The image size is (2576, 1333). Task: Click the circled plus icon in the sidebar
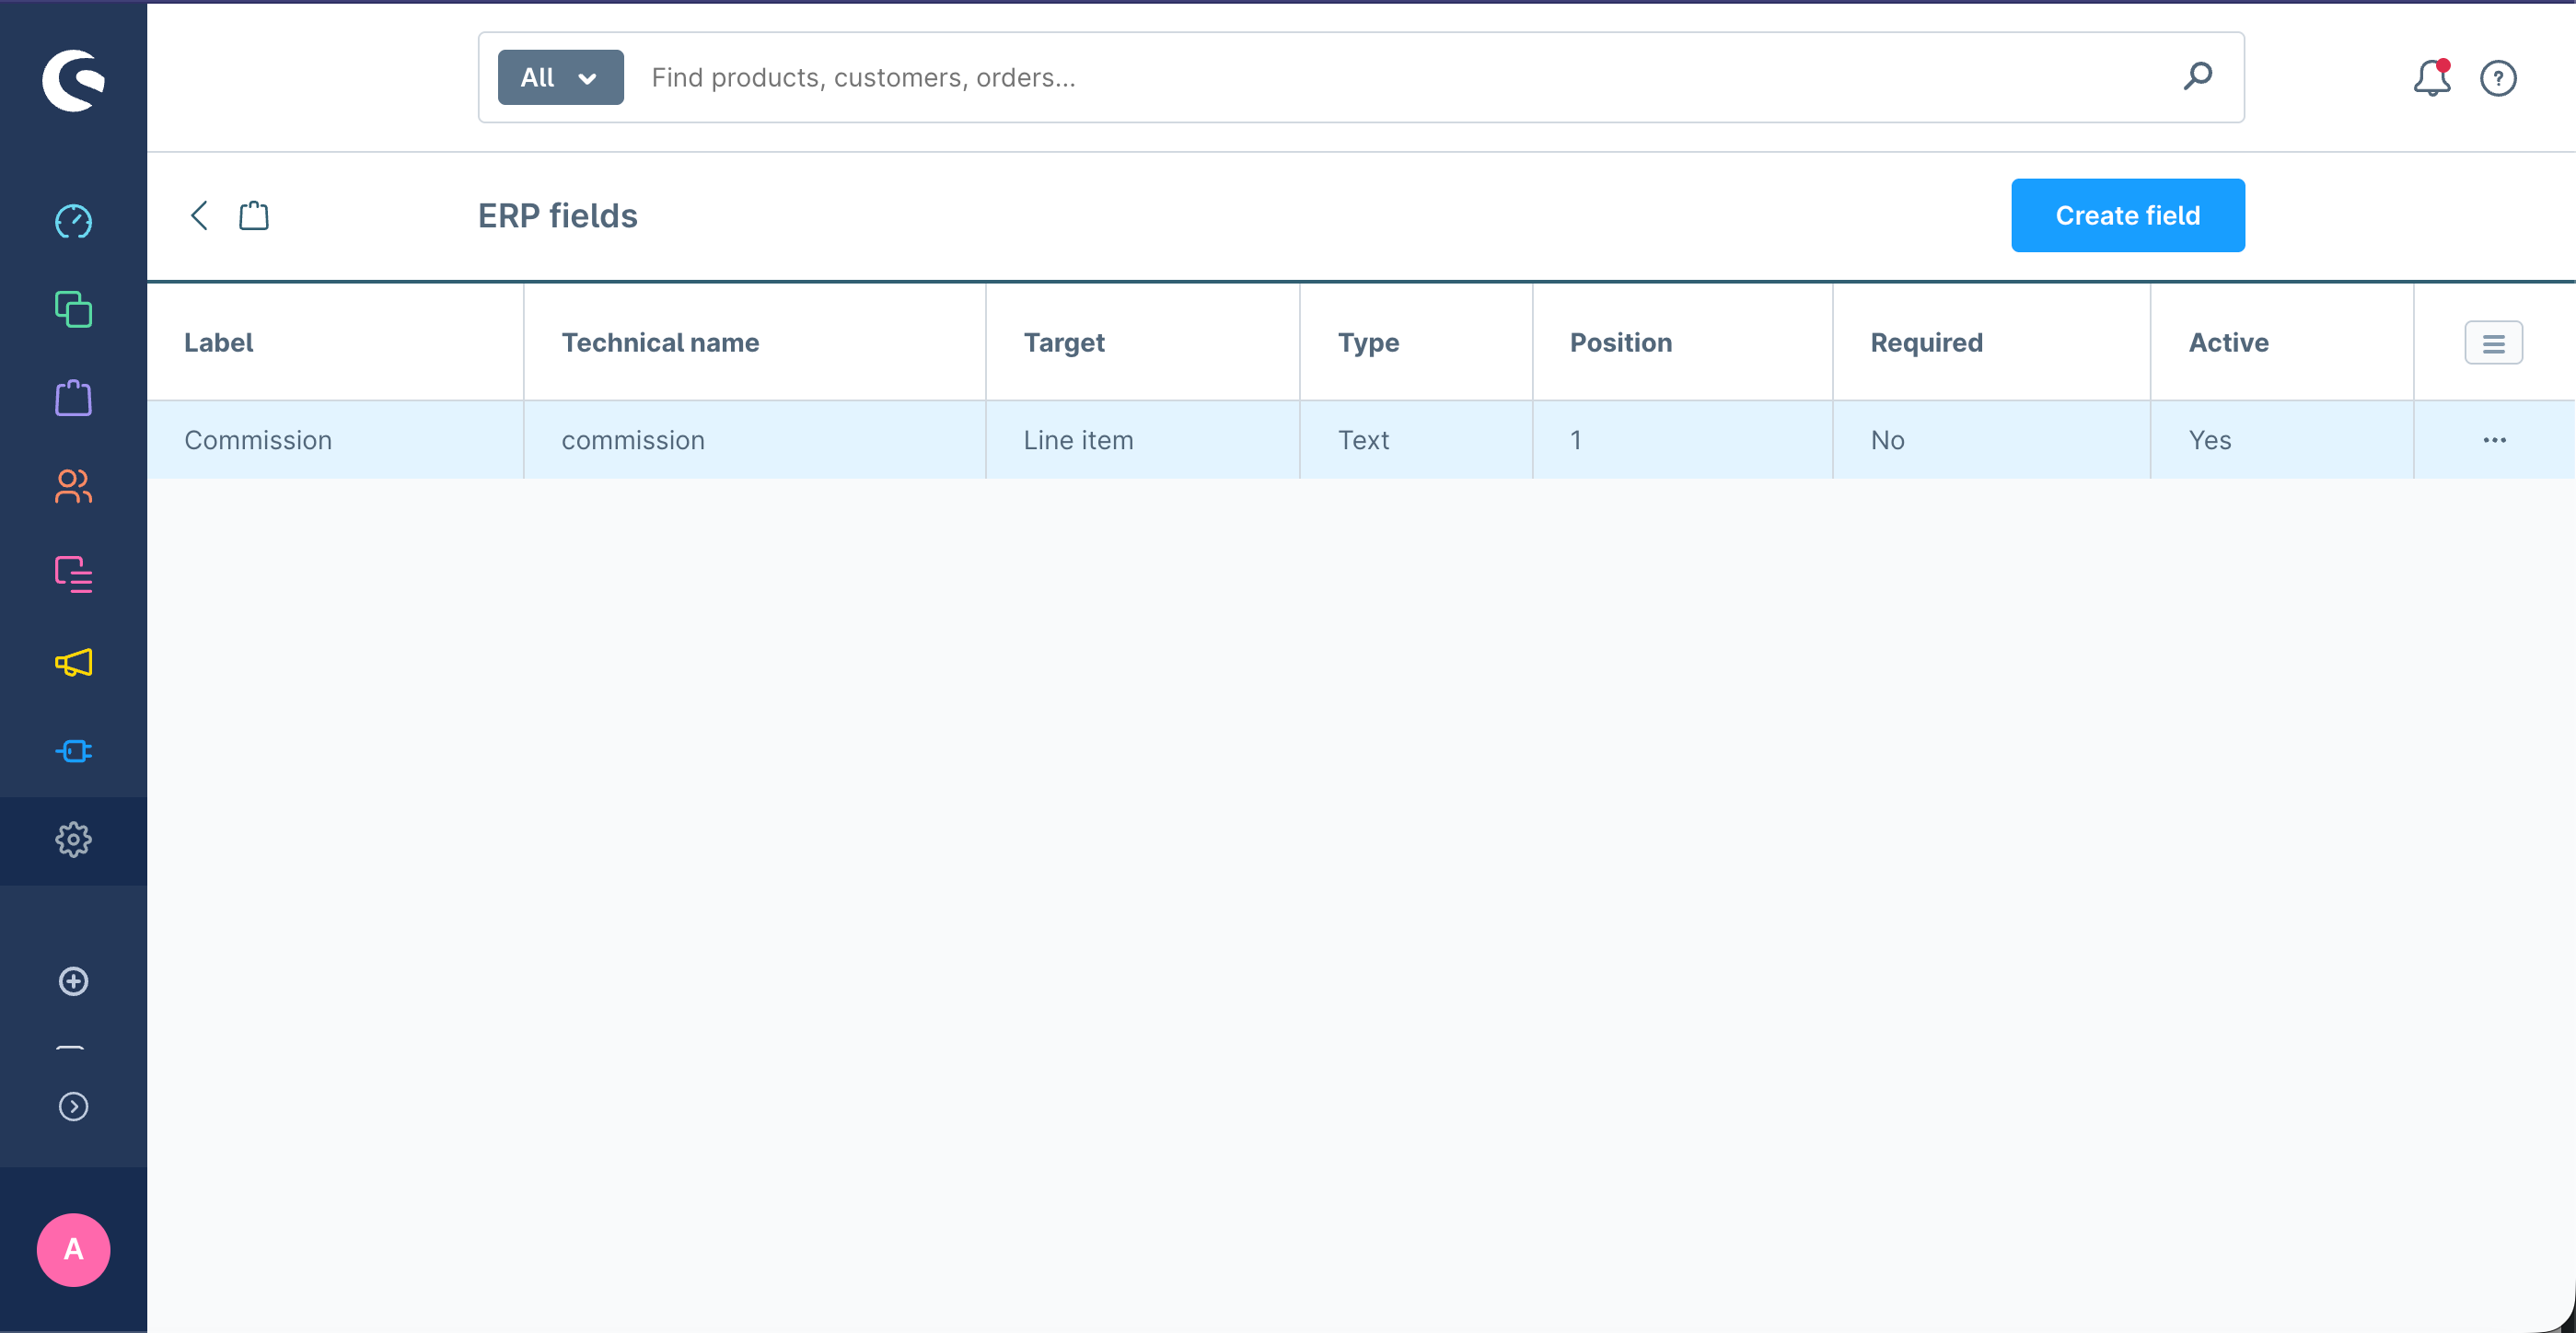point(73,981)
